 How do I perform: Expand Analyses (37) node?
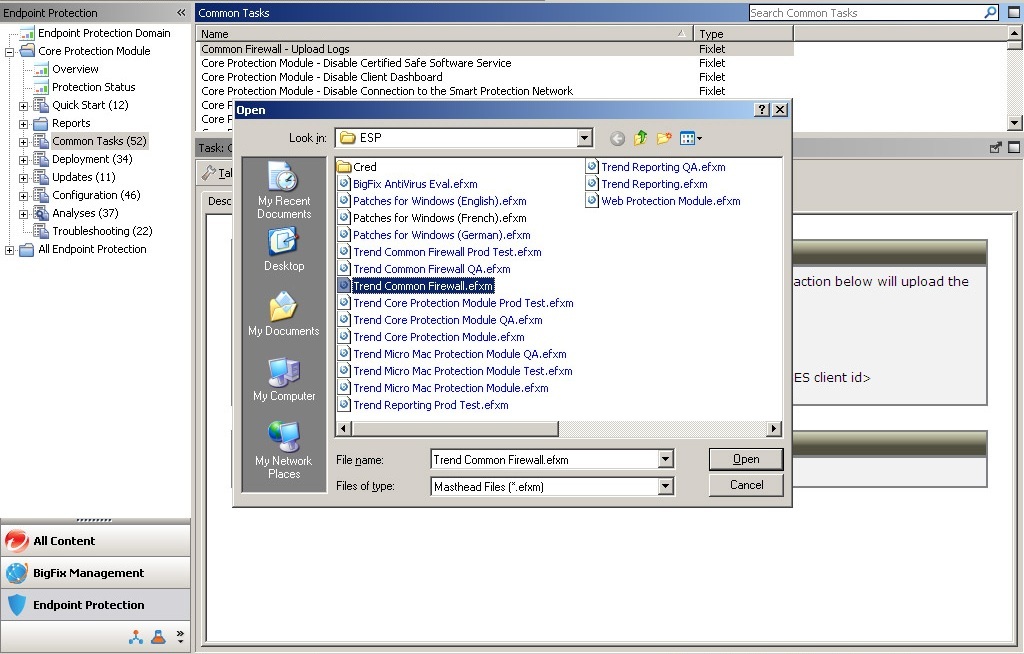pos(24,214)
